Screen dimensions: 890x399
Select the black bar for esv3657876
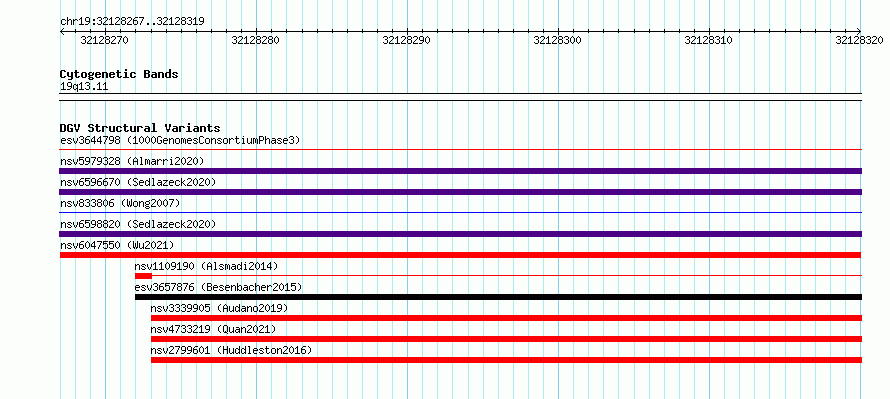[x=498, y=297]
